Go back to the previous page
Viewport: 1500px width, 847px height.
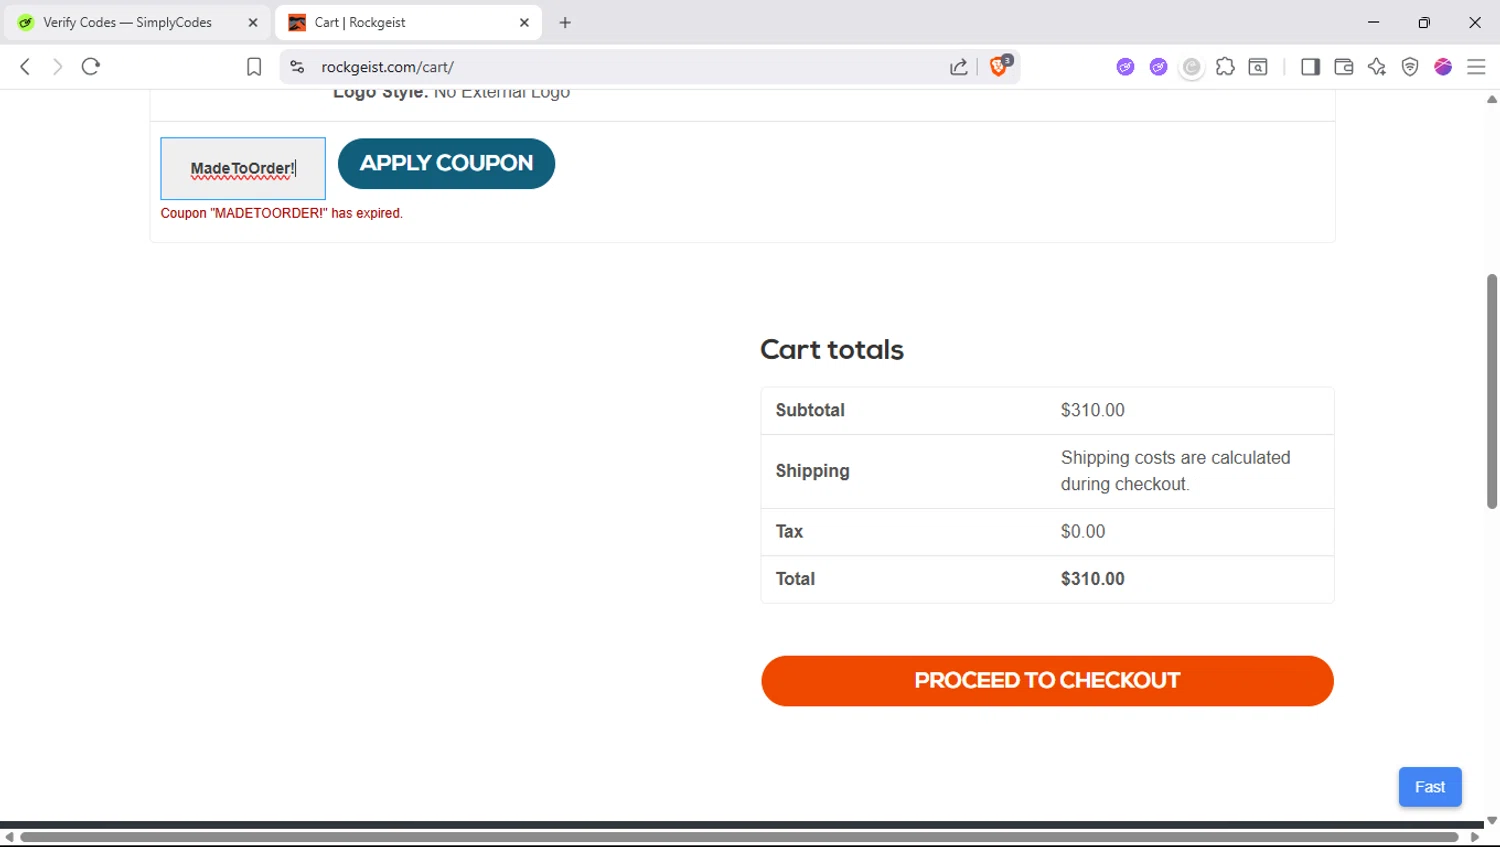[25, 67]
